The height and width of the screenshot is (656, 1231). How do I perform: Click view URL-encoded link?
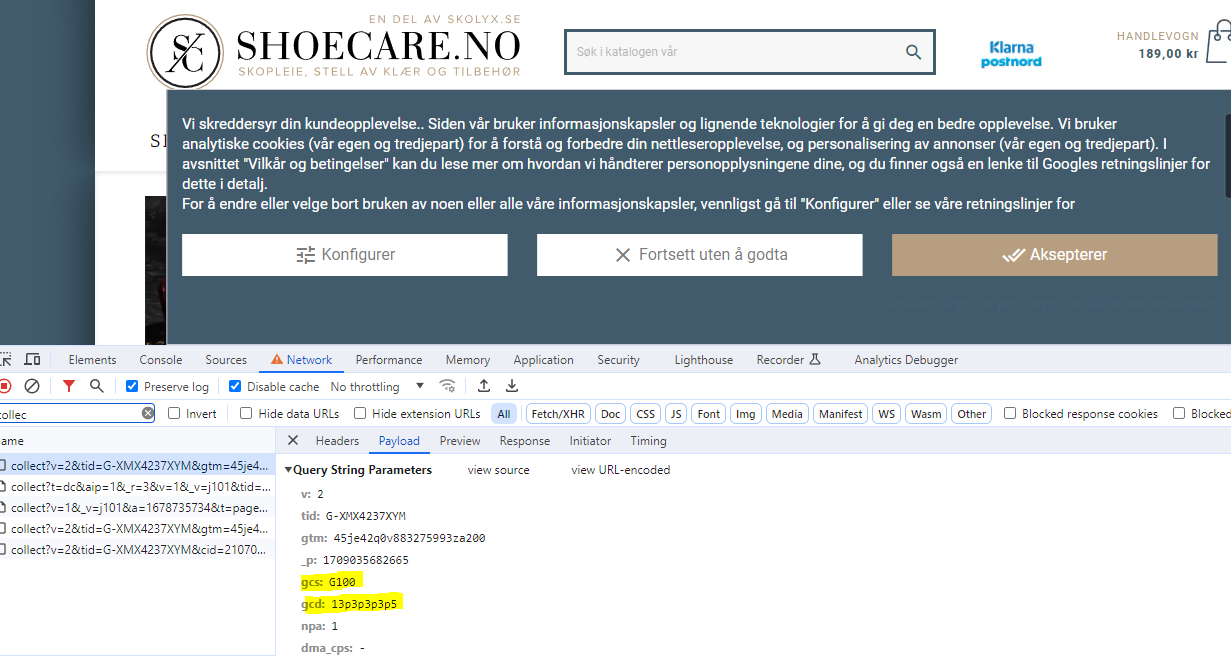coord(620,470)
